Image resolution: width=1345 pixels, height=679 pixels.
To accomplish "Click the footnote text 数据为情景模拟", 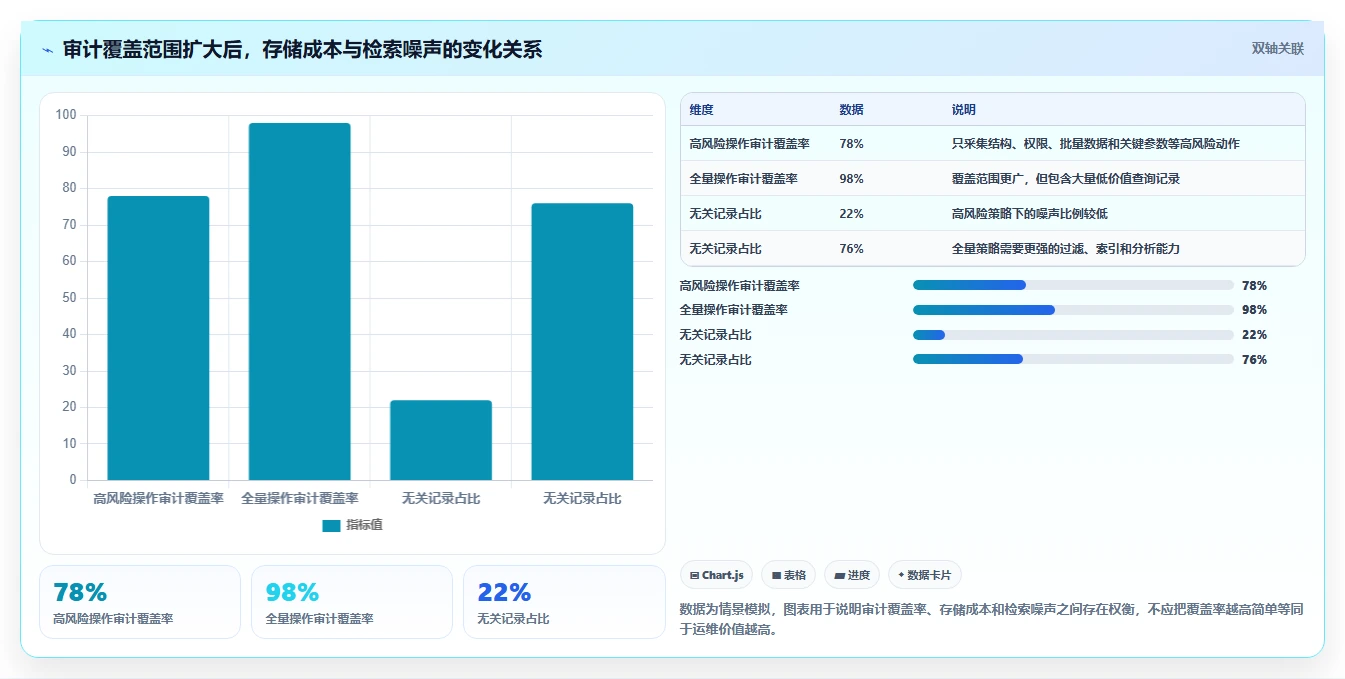I will click(x=727, y=610).
